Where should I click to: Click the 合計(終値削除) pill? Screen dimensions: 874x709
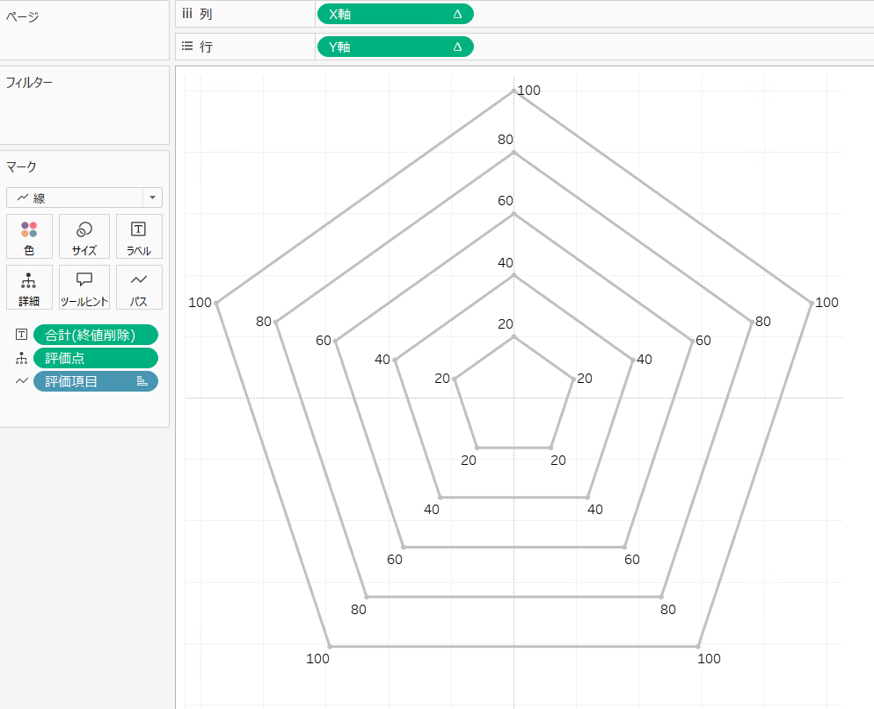coord(95,335)
